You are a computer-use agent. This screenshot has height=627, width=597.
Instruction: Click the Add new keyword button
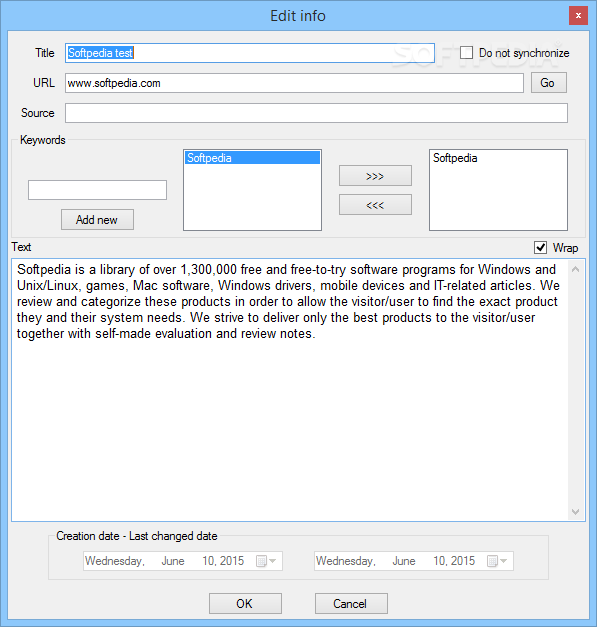97,220
